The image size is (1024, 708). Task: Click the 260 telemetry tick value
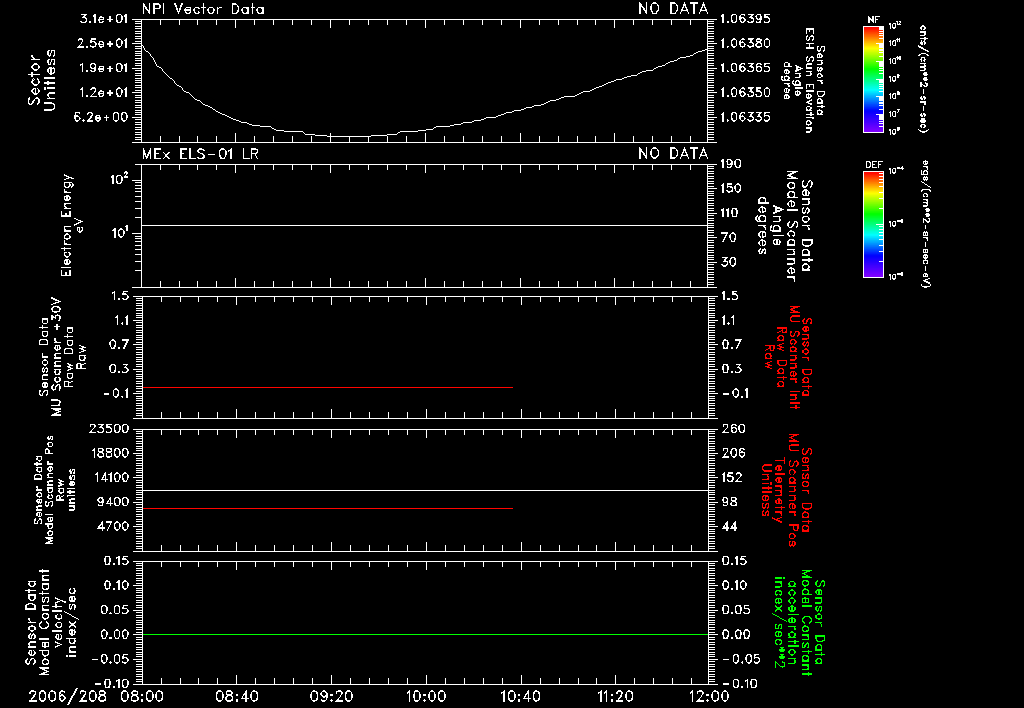(x=733, y=429)
